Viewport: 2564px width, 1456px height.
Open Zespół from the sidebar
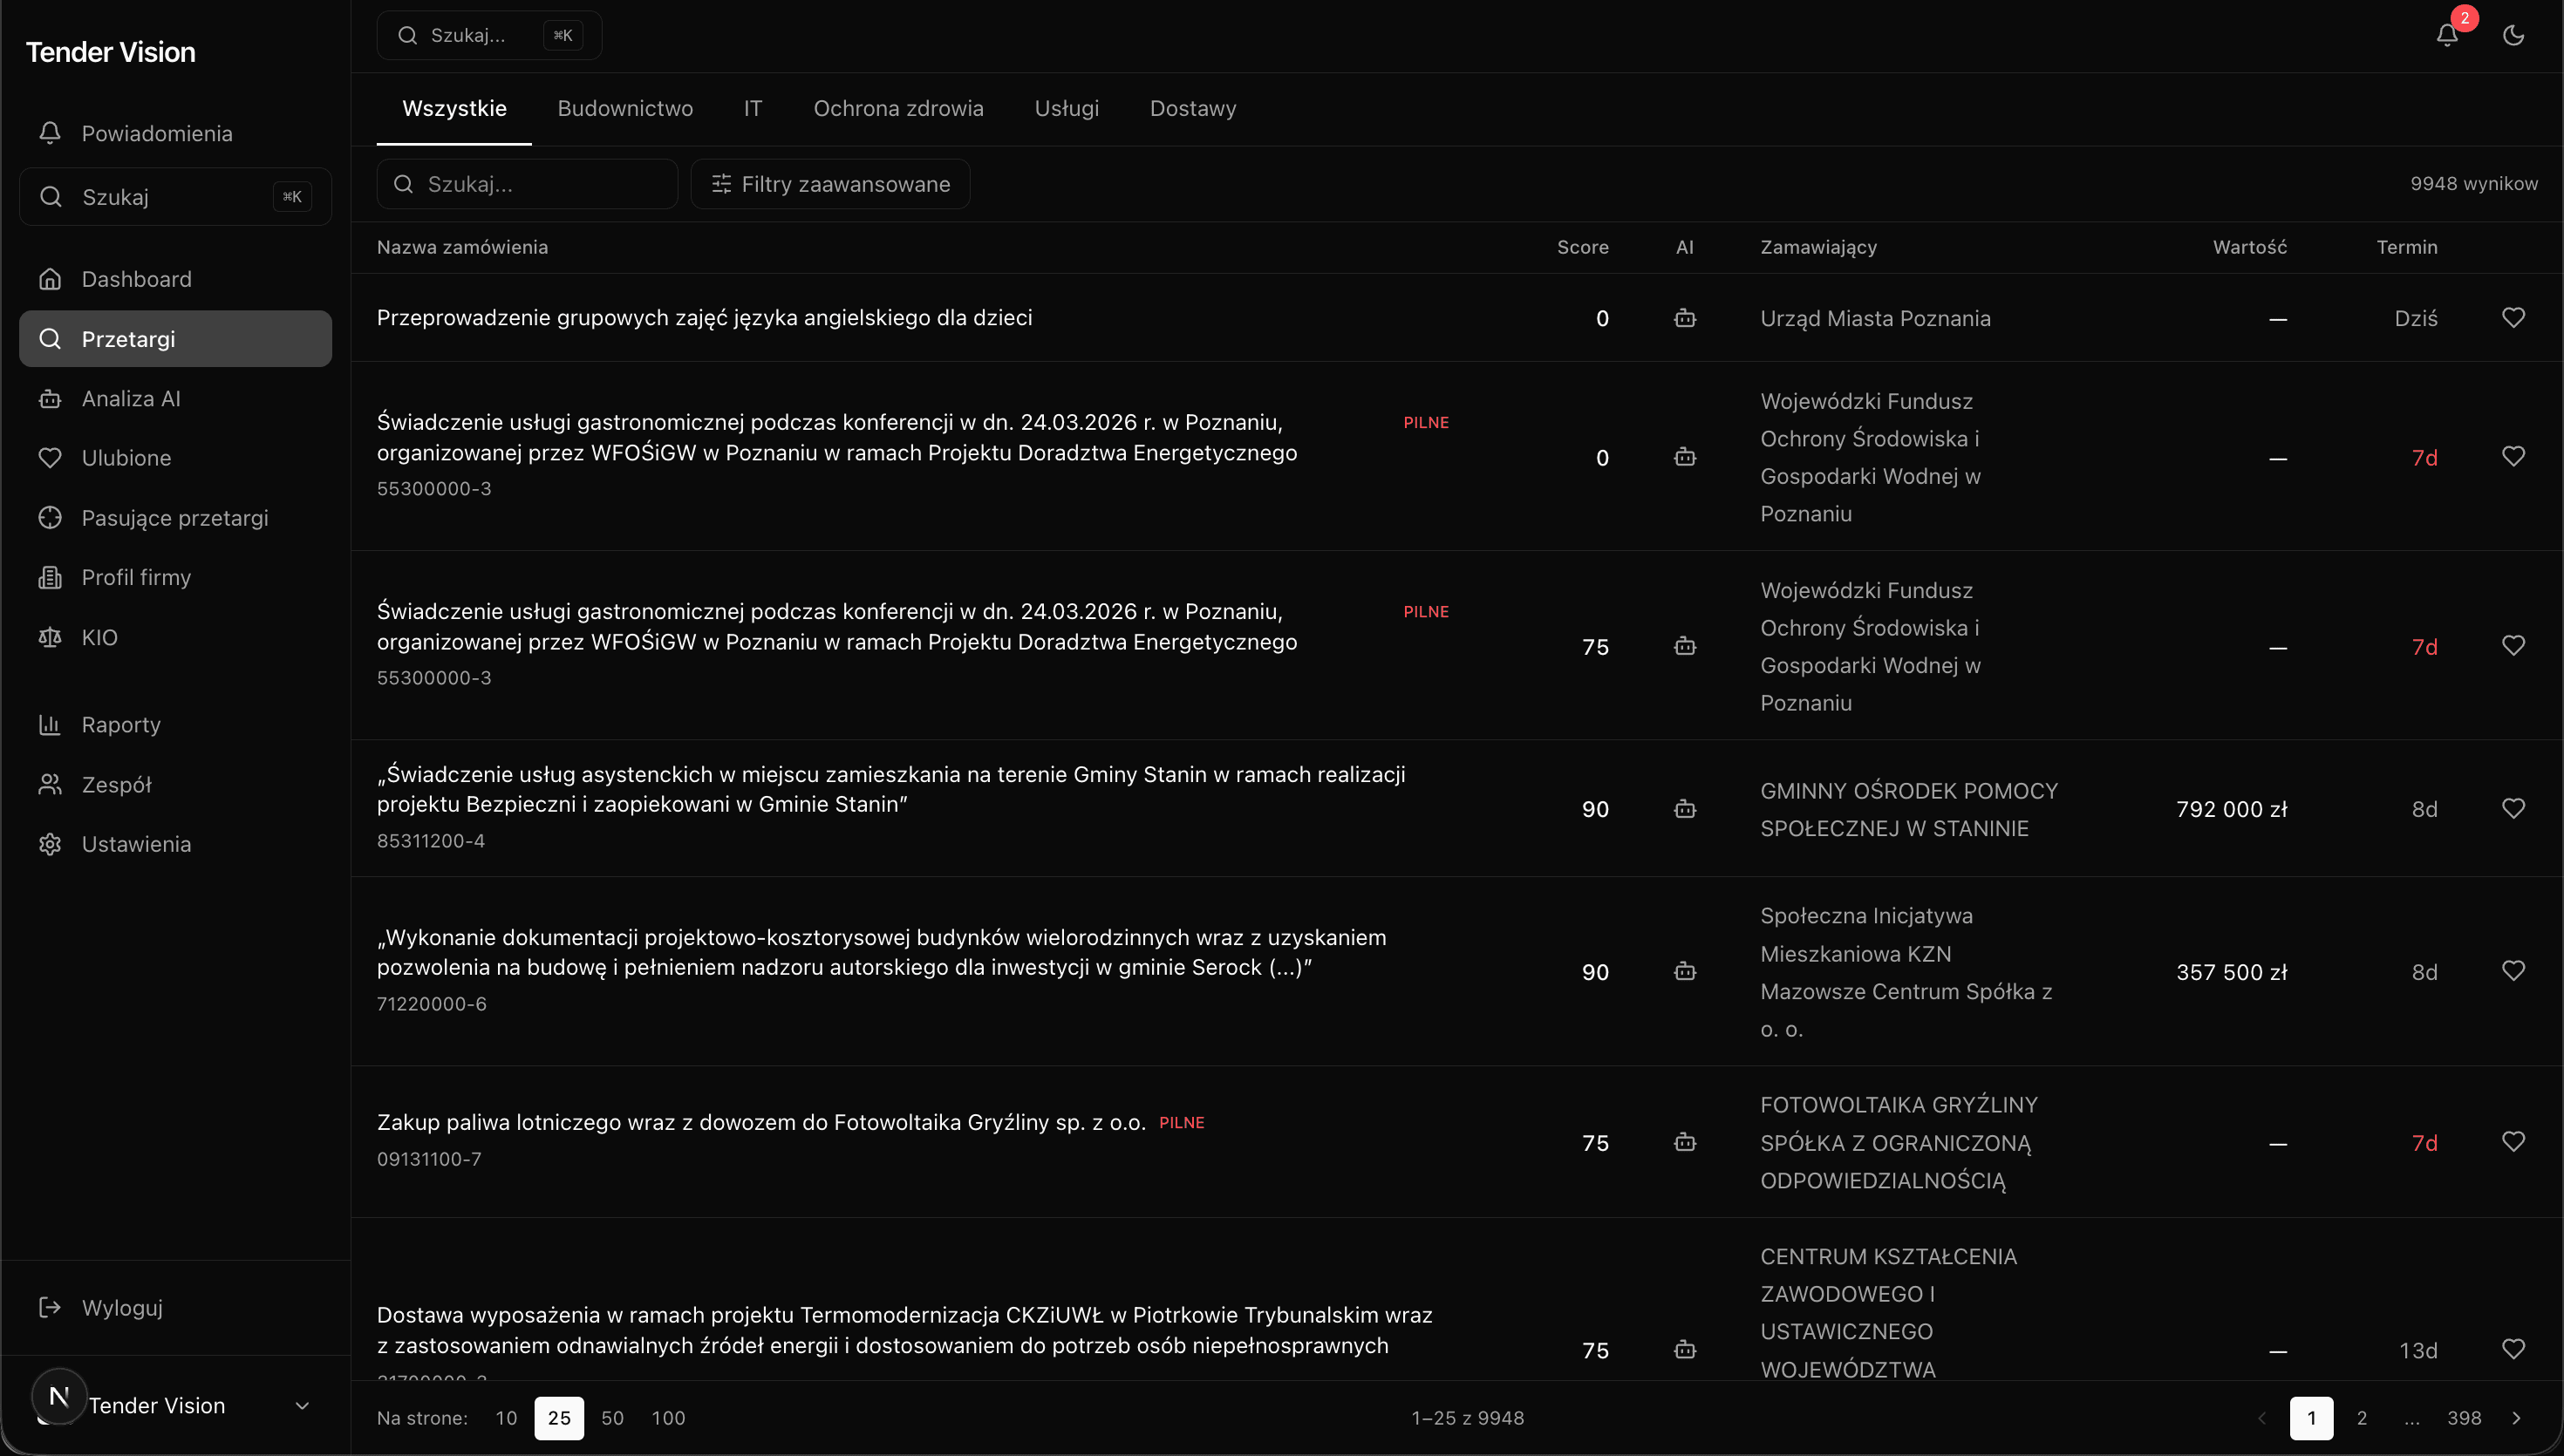click(117, 784)
